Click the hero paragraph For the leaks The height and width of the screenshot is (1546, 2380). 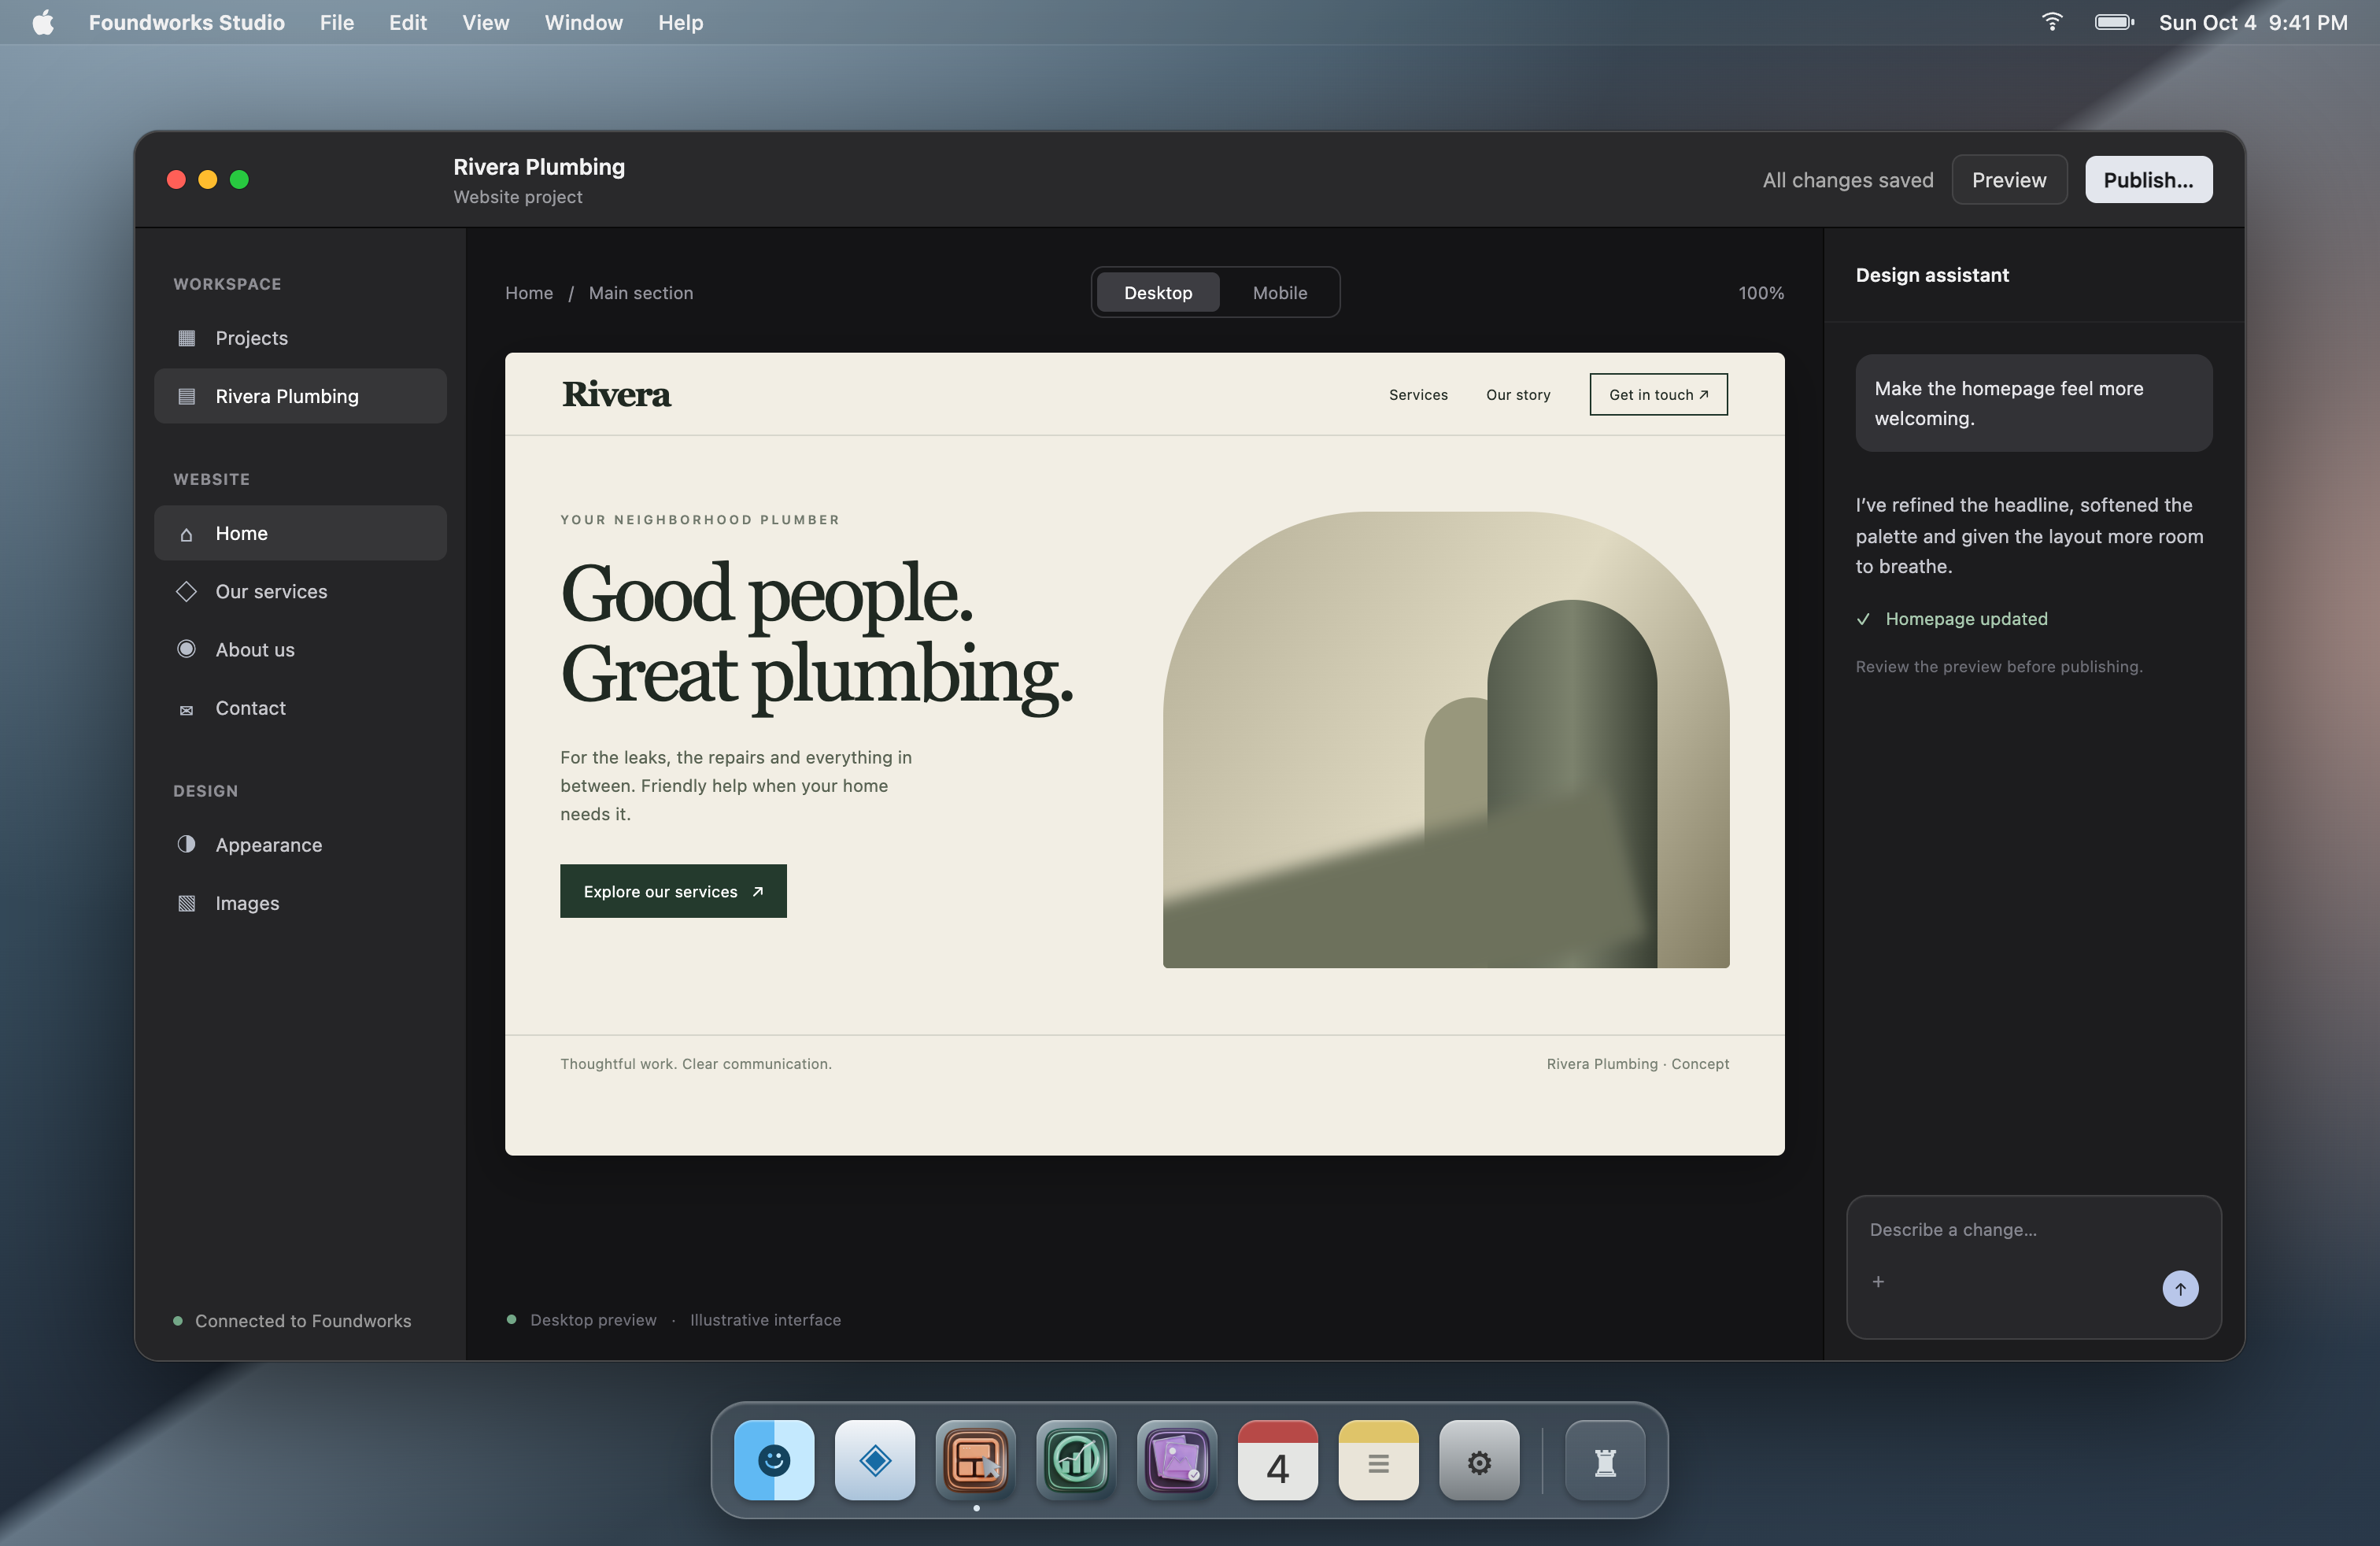[x=736, y=786]
